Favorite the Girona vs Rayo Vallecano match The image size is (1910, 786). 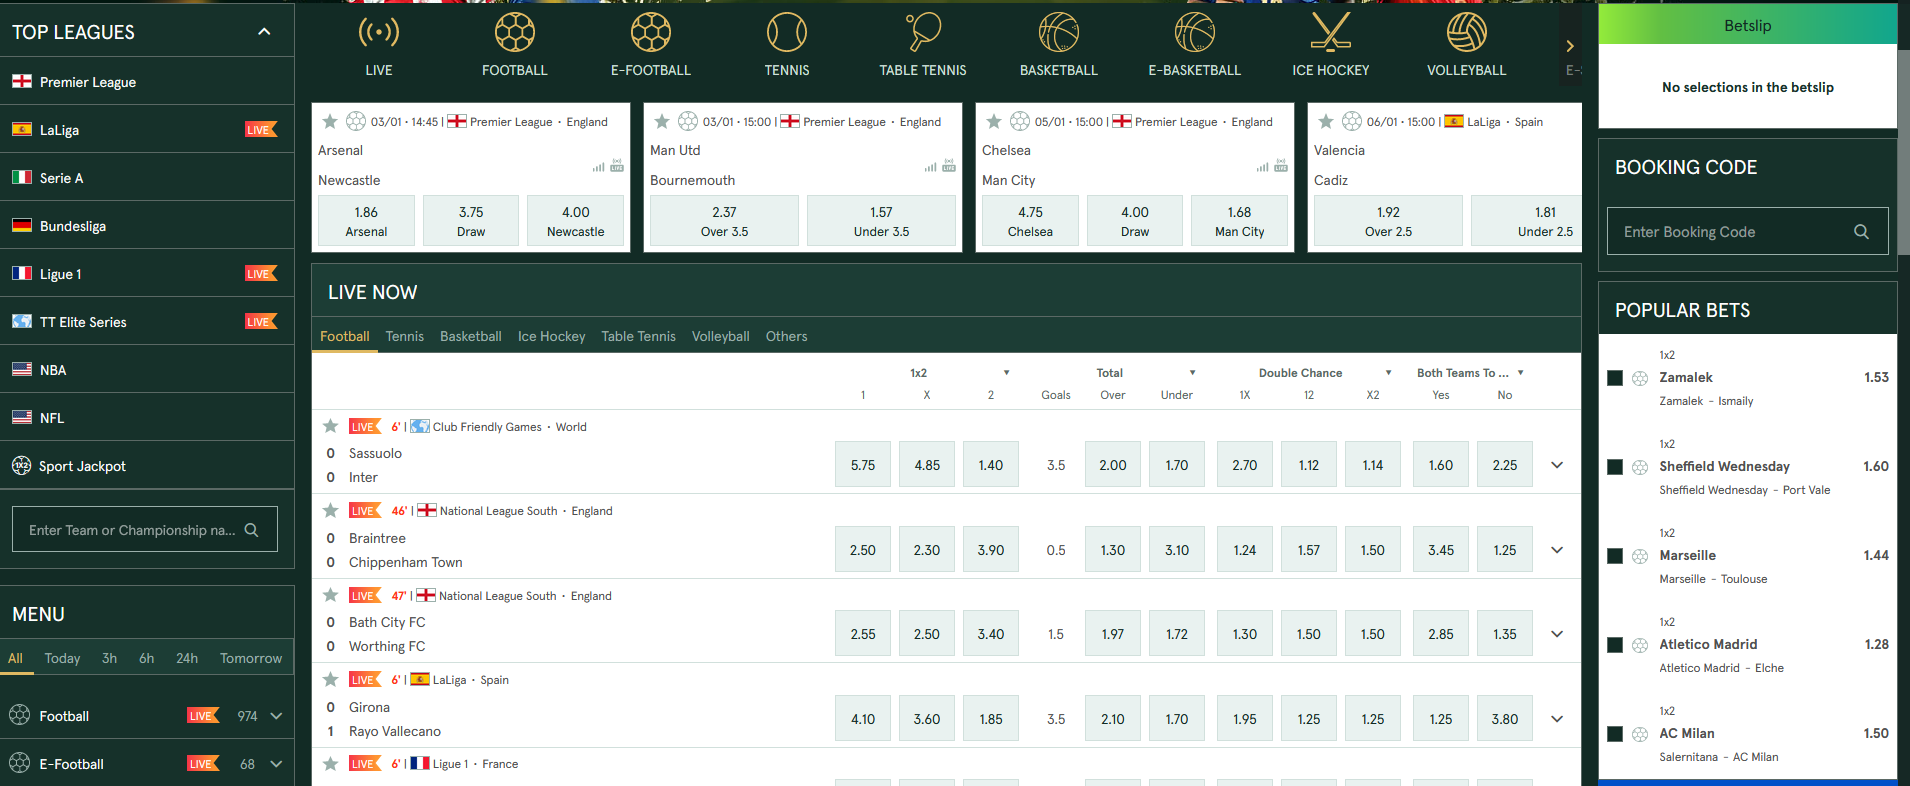tap(330, 679)
